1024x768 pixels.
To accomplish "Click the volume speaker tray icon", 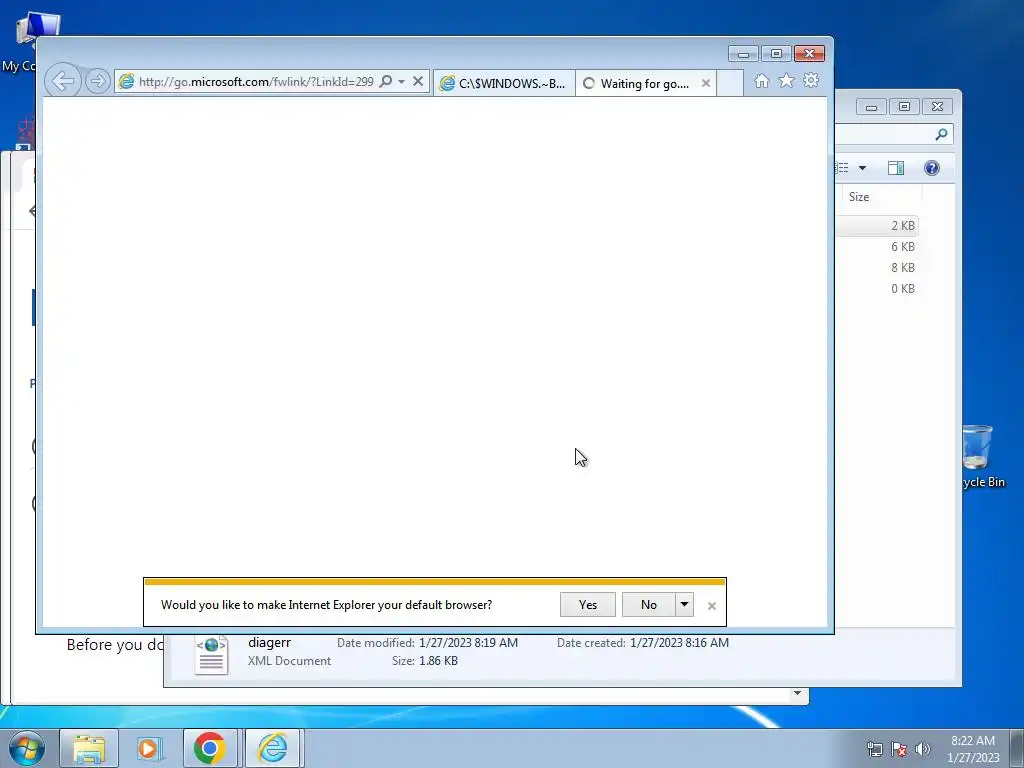I will (922, 749).
